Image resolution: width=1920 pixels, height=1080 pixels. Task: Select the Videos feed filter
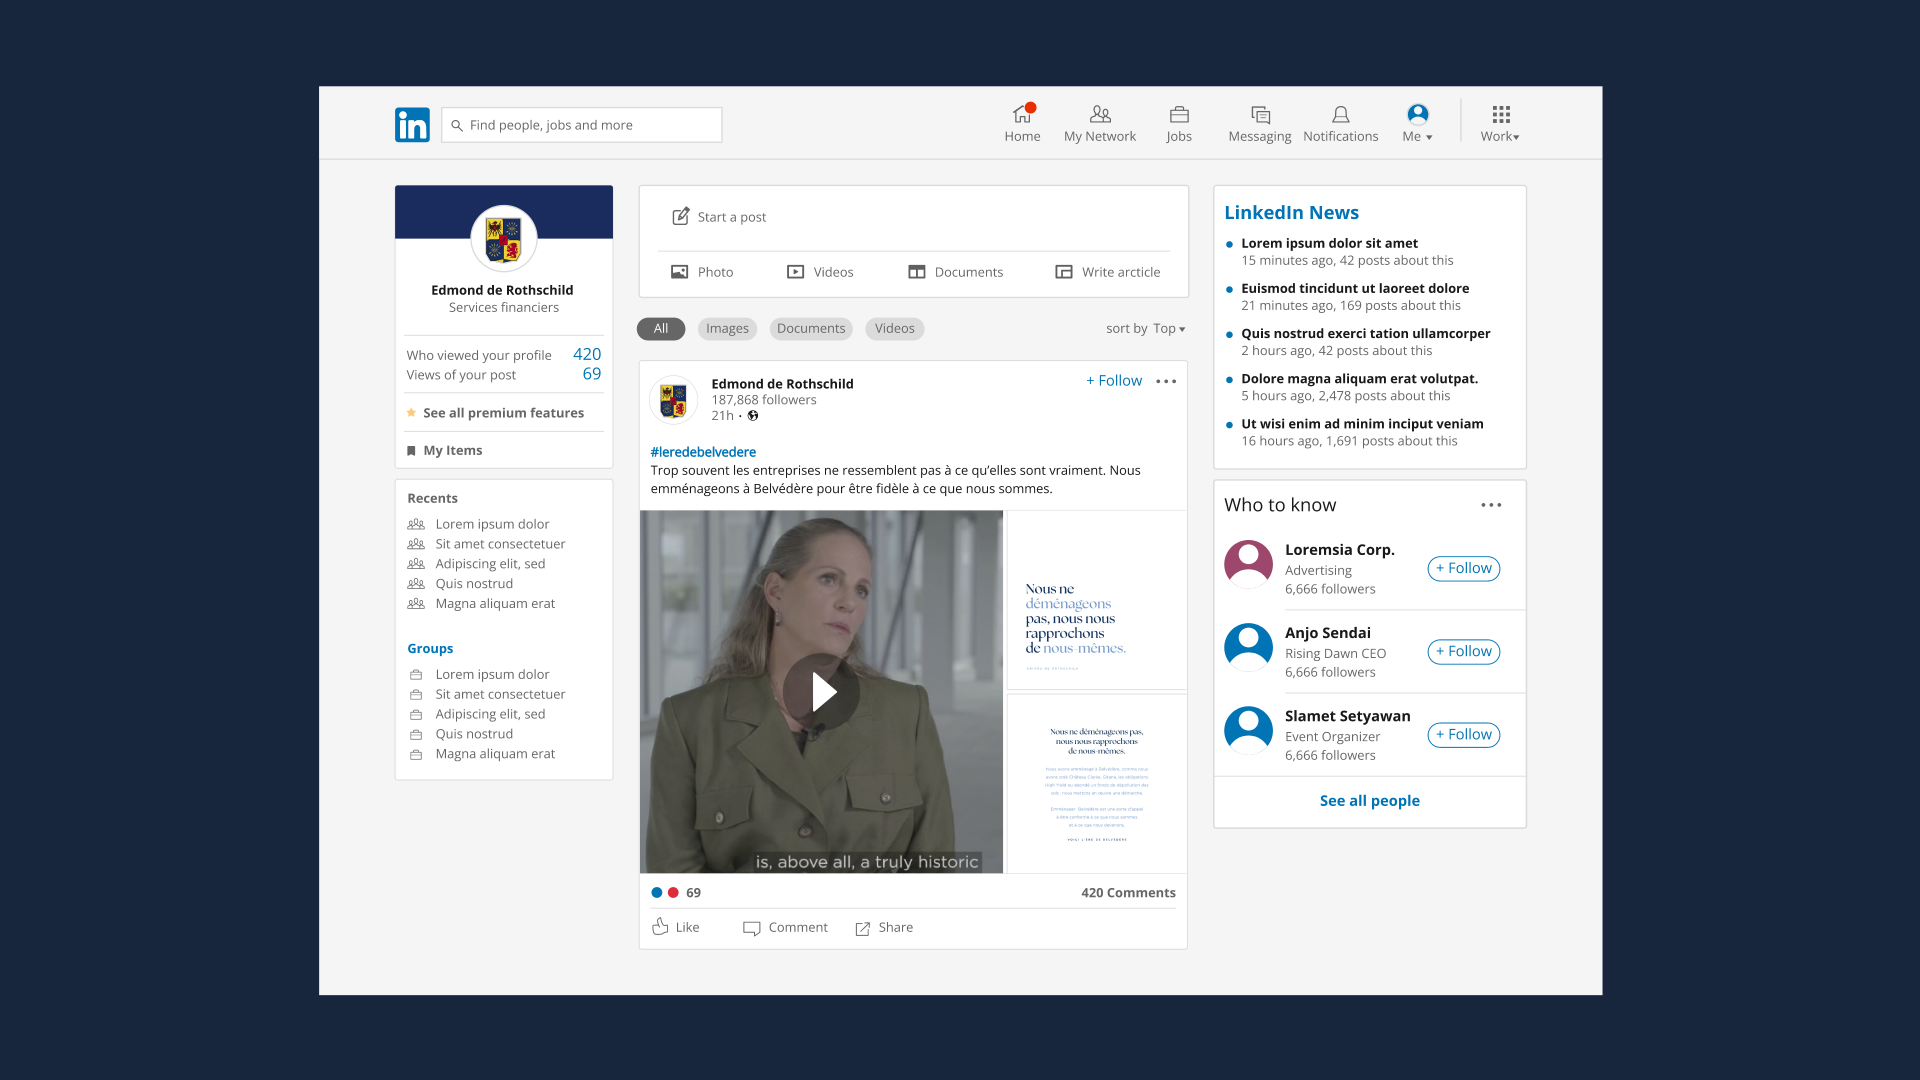coord(895,328)
